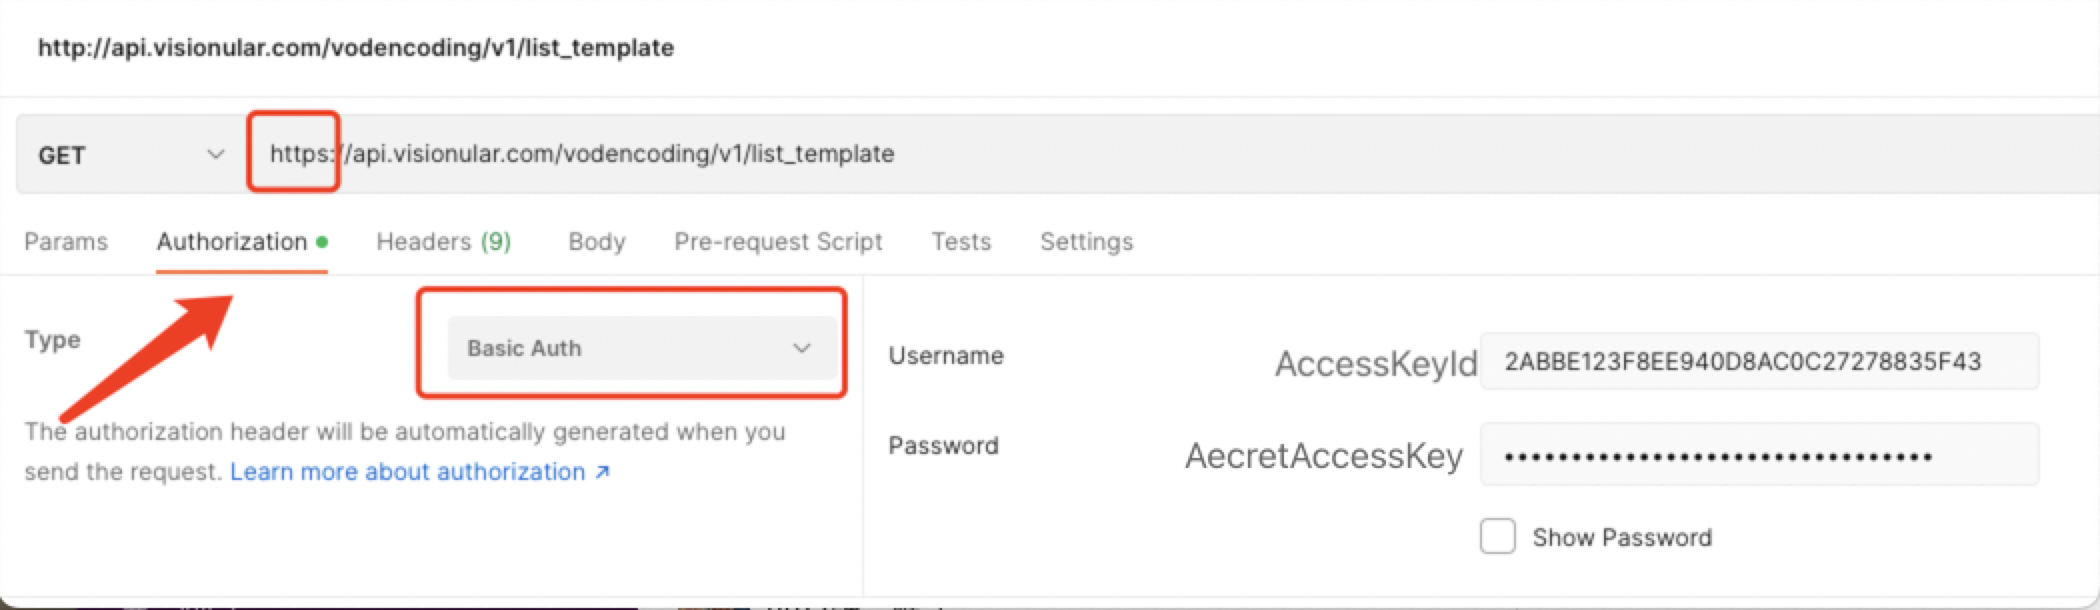This screenshot has height=610, width=2100.
Task: Click the request URL input field
Action: pos(900,154)
